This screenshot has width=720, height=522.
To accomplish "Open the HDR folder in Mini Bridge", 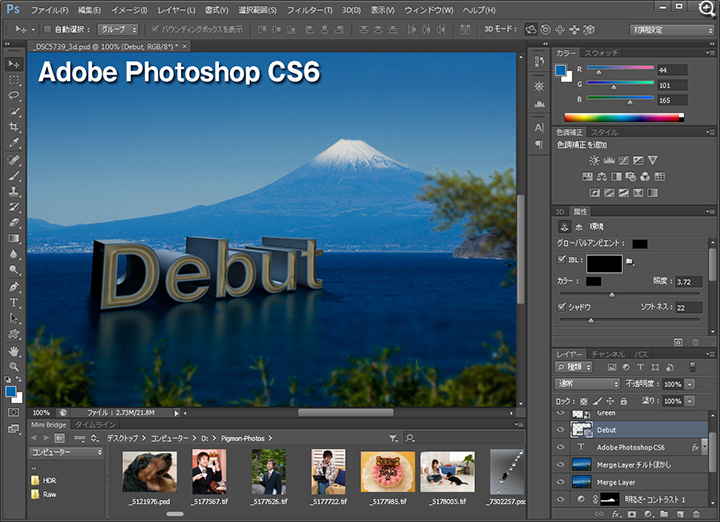I will tap(50, 481).
